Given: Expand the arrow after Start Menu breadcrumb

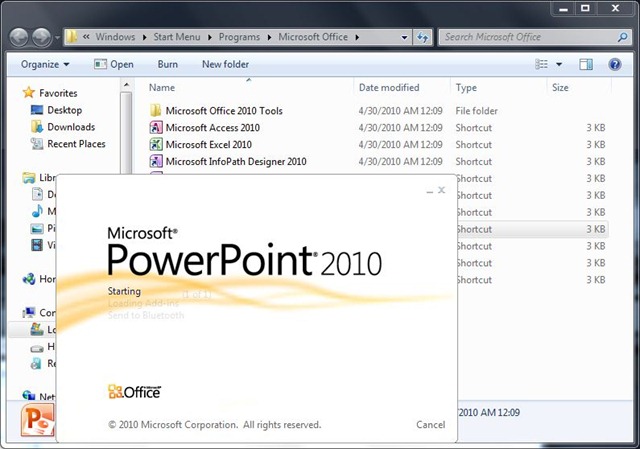Looking at the screenshot, I should click(x=210, y=37).
